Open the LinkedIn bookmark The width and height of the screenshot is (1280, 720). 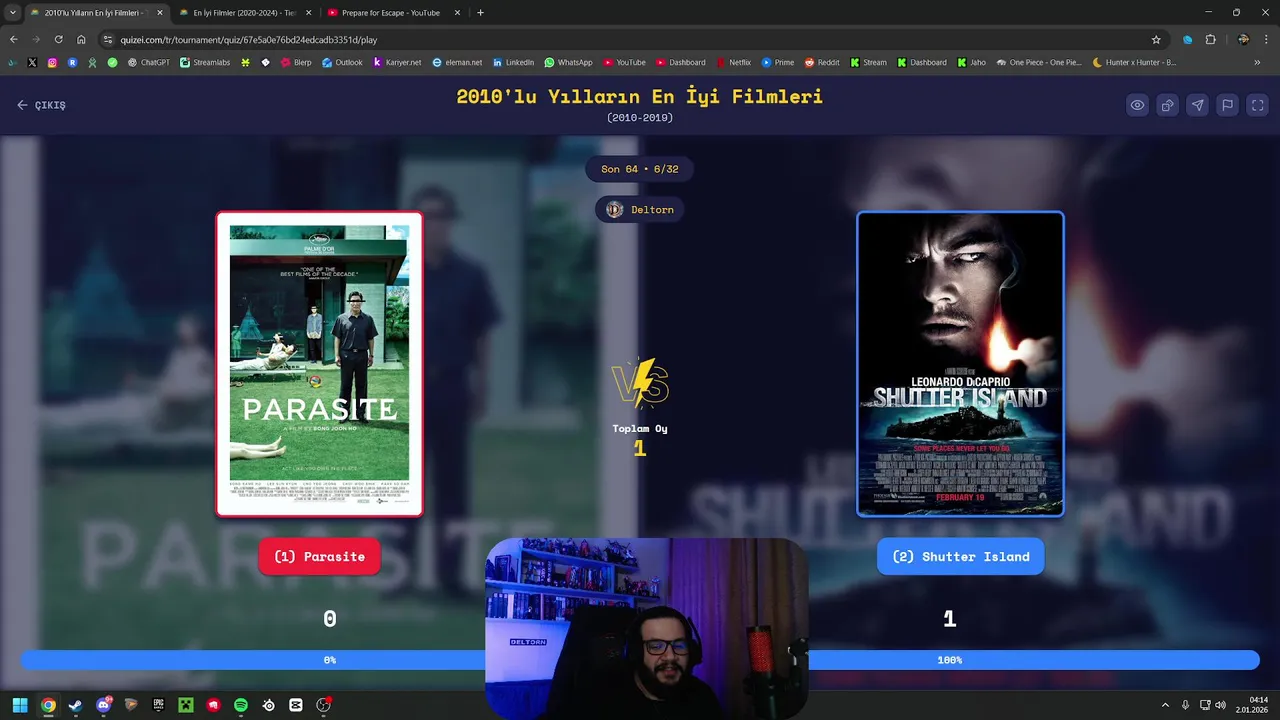(513, 62)
